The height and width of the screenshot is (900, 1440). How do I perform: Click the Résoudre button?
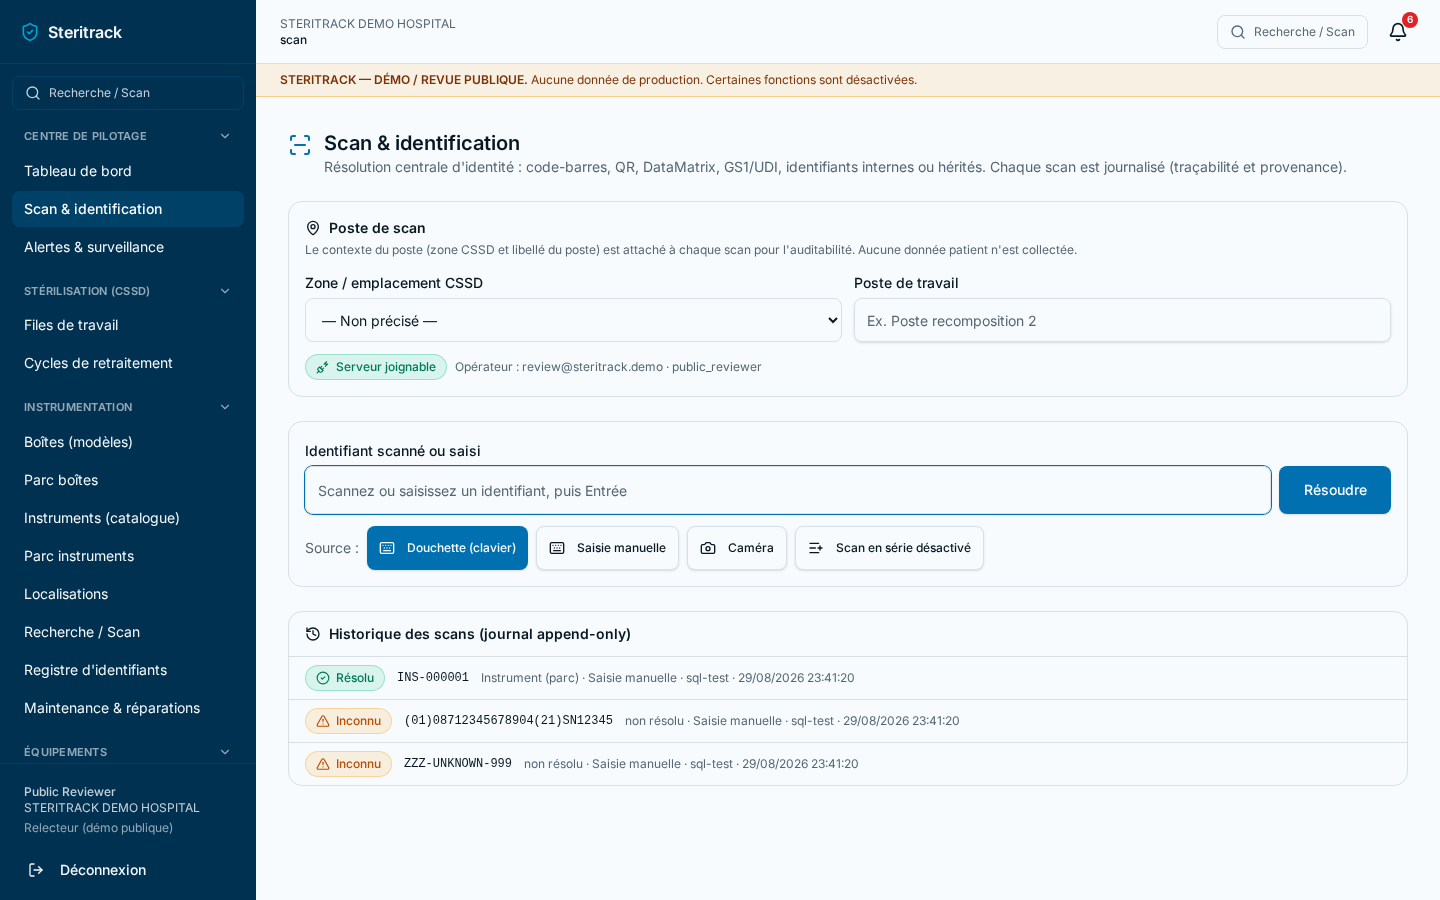point(1335,490)
